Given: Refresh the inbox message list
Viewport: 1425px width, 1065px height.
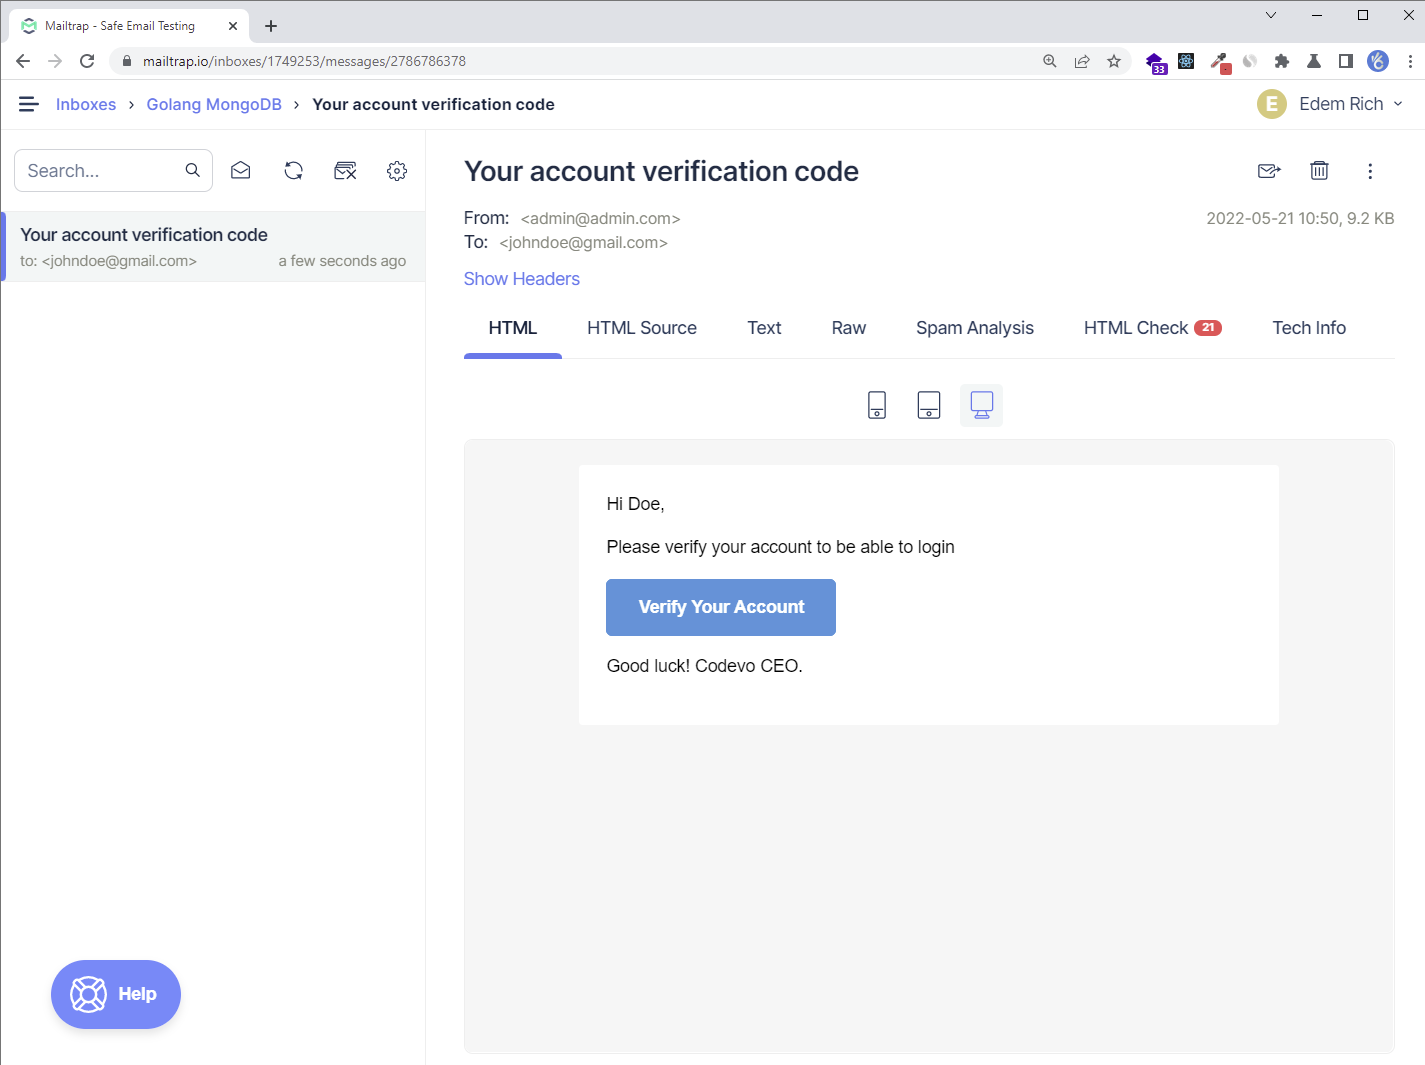Looking at the screenshot, I should [293, 170].
